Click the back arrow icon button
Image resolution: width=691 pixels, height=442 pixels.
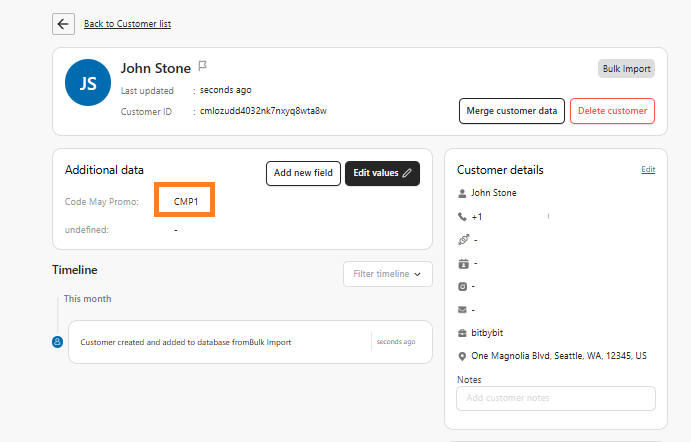click(x=64, y=24)
